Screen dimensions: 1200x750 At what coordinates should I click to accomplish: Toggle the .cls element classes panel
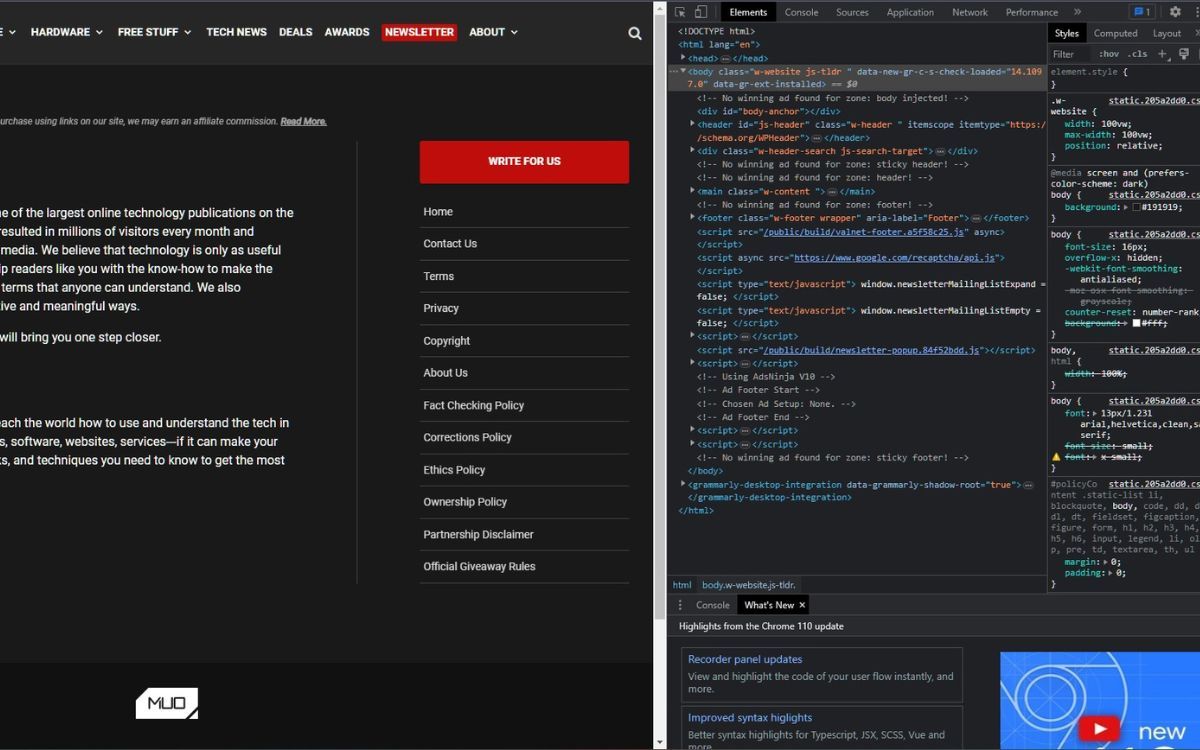point(1137,54)
